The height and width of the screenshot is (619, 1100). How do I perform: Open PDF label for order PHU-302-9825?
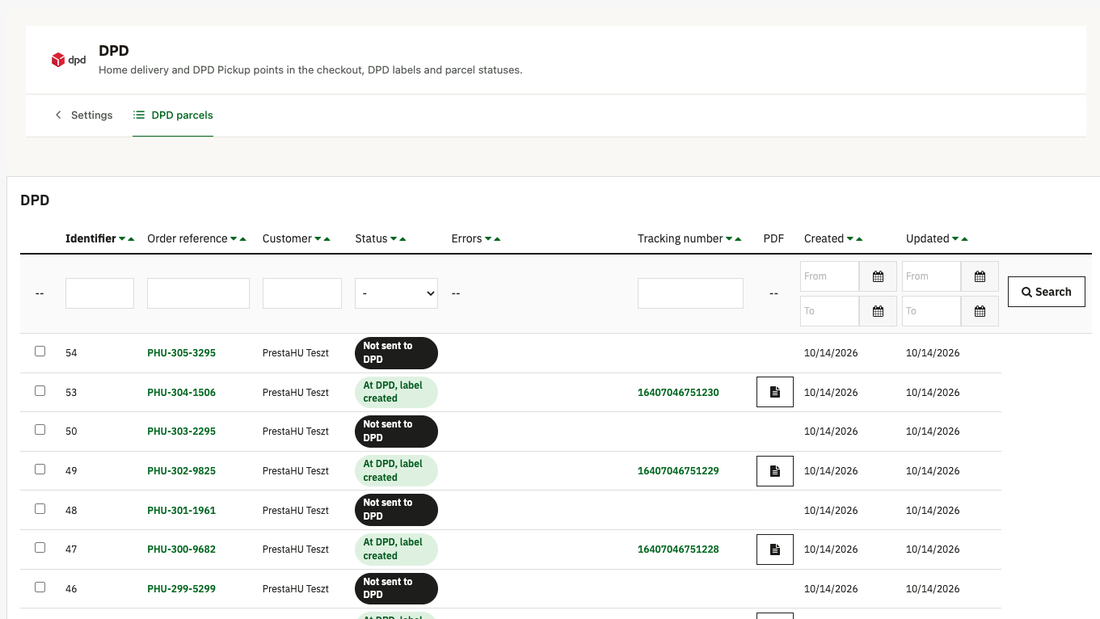774,471
